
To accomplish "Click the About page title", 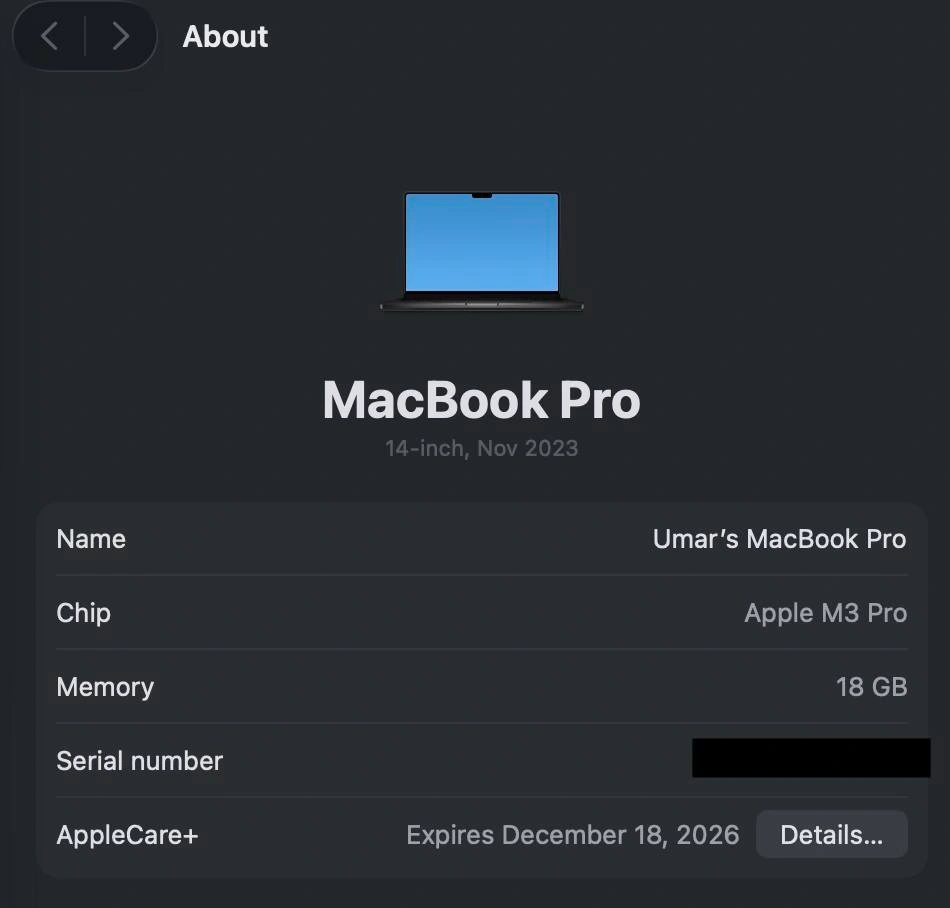I will pyautogui.click(x=225, y=37).
